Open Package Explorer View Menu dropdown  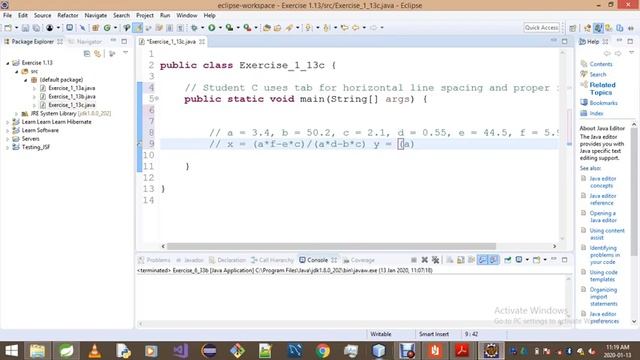tap(125, 53)
